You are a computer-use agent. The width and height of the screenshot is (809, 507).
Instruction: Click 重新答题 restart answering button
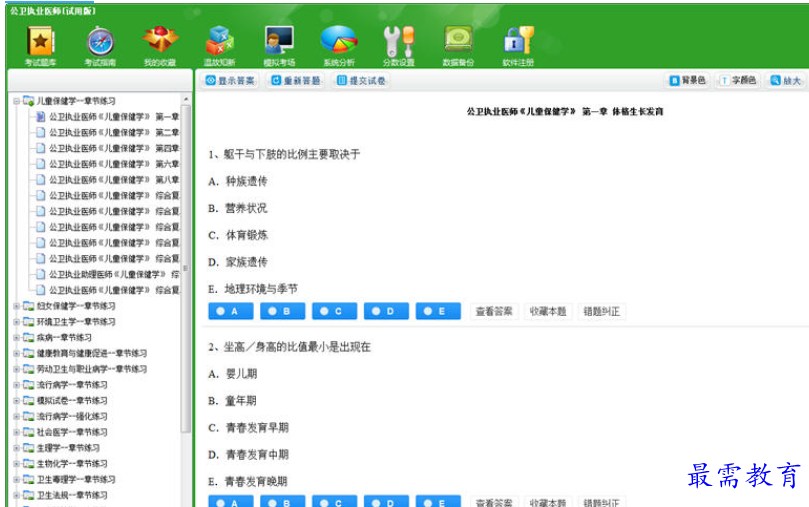click(296, 80)
